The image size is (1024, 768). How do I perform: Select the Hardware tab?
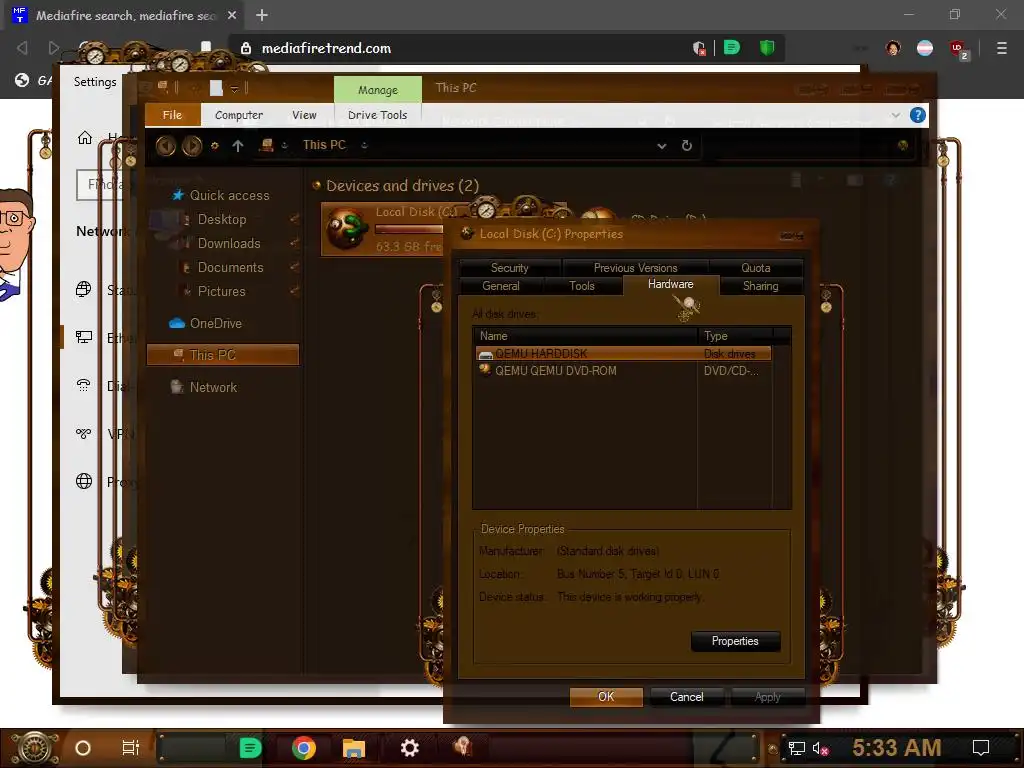click(x=671, y=285)
